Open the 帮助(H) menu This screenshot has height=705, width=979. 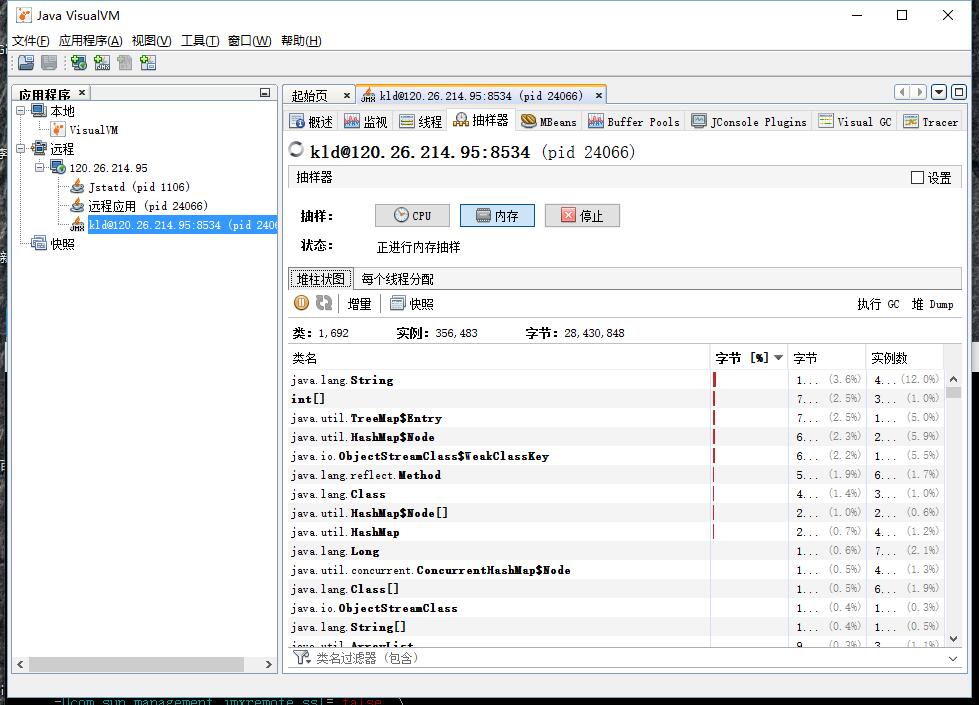[301, 41]
